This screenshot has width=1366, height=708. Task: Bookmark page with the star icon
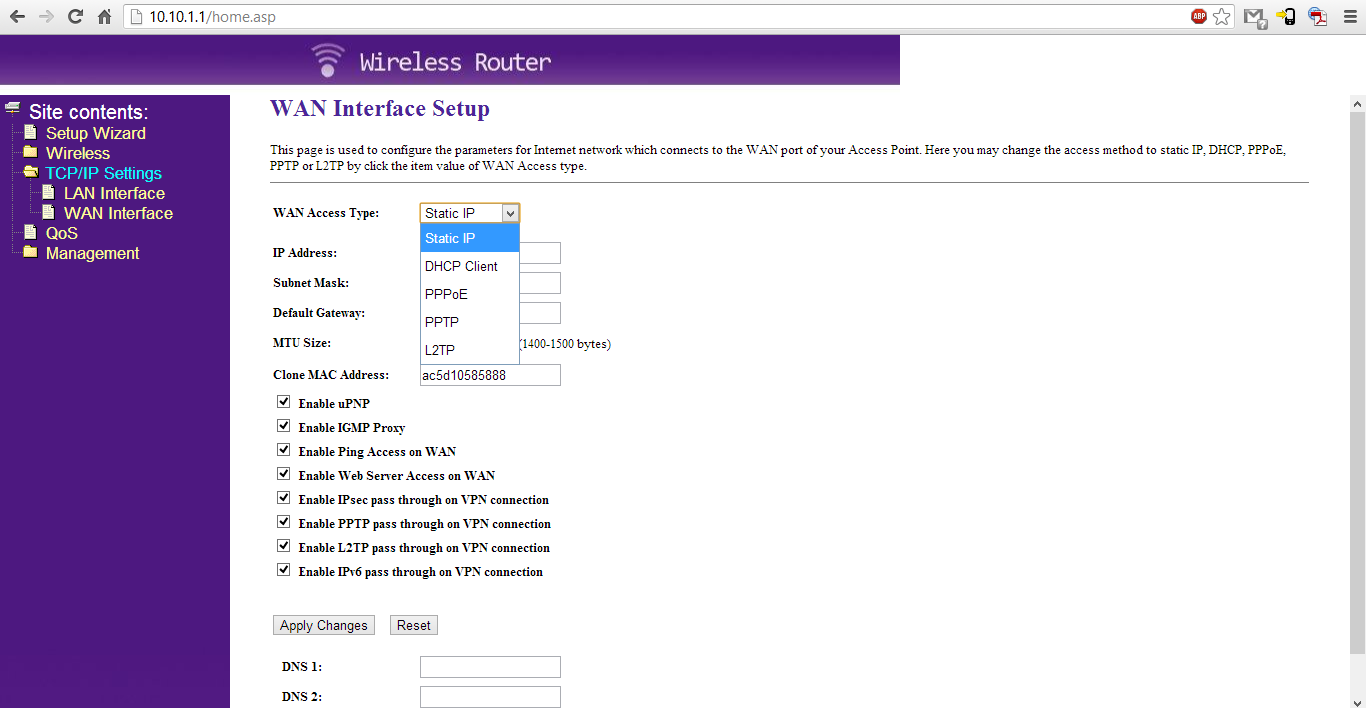coord(1222,17)
